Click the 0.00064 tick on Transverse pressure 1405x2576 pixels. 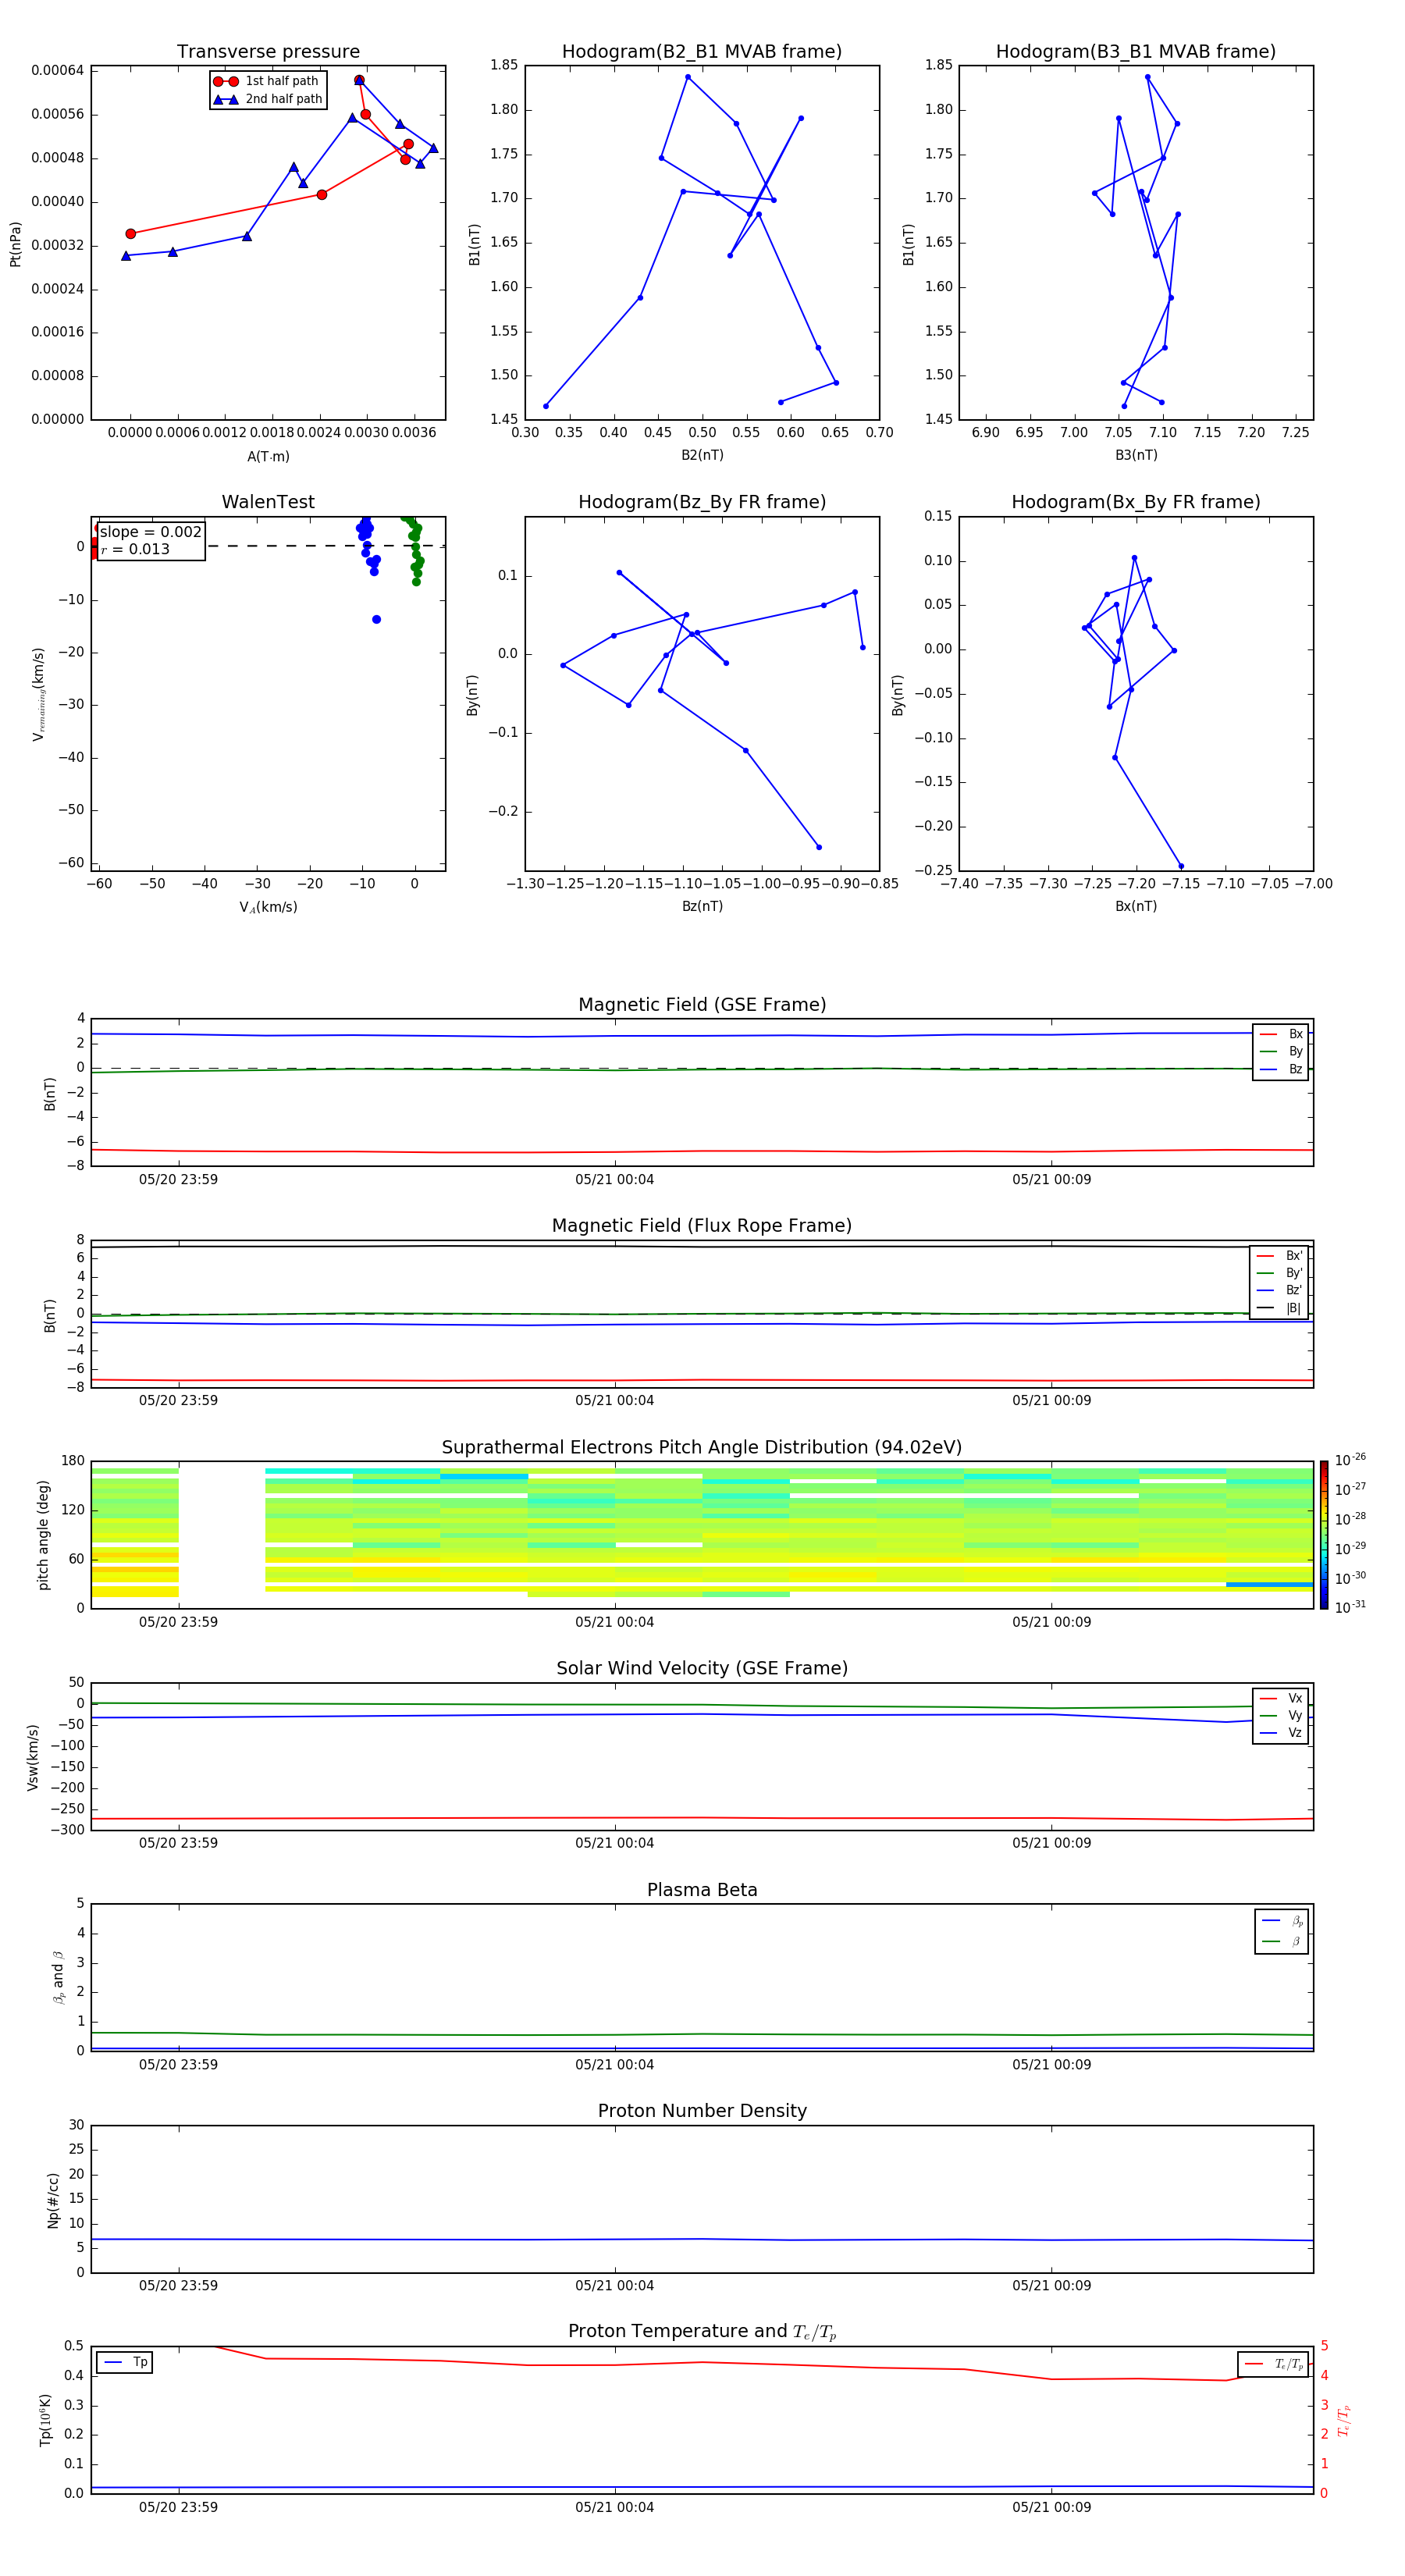(57, 70)
